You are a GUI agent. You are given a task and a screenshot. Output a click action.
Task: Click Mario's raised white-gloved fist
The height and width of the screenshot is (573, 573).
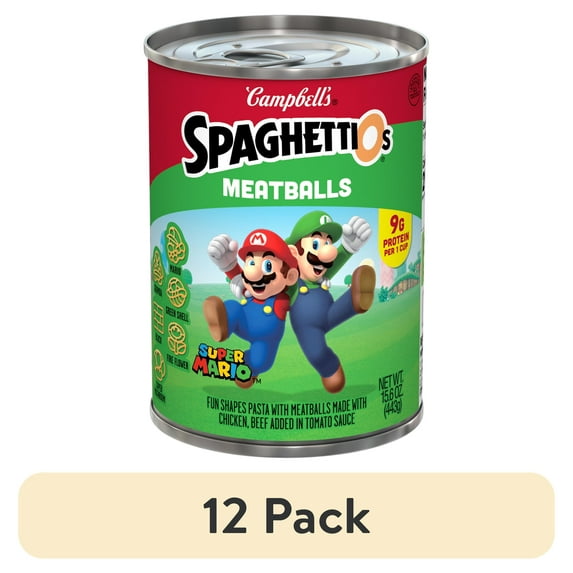tap(223, 253)
